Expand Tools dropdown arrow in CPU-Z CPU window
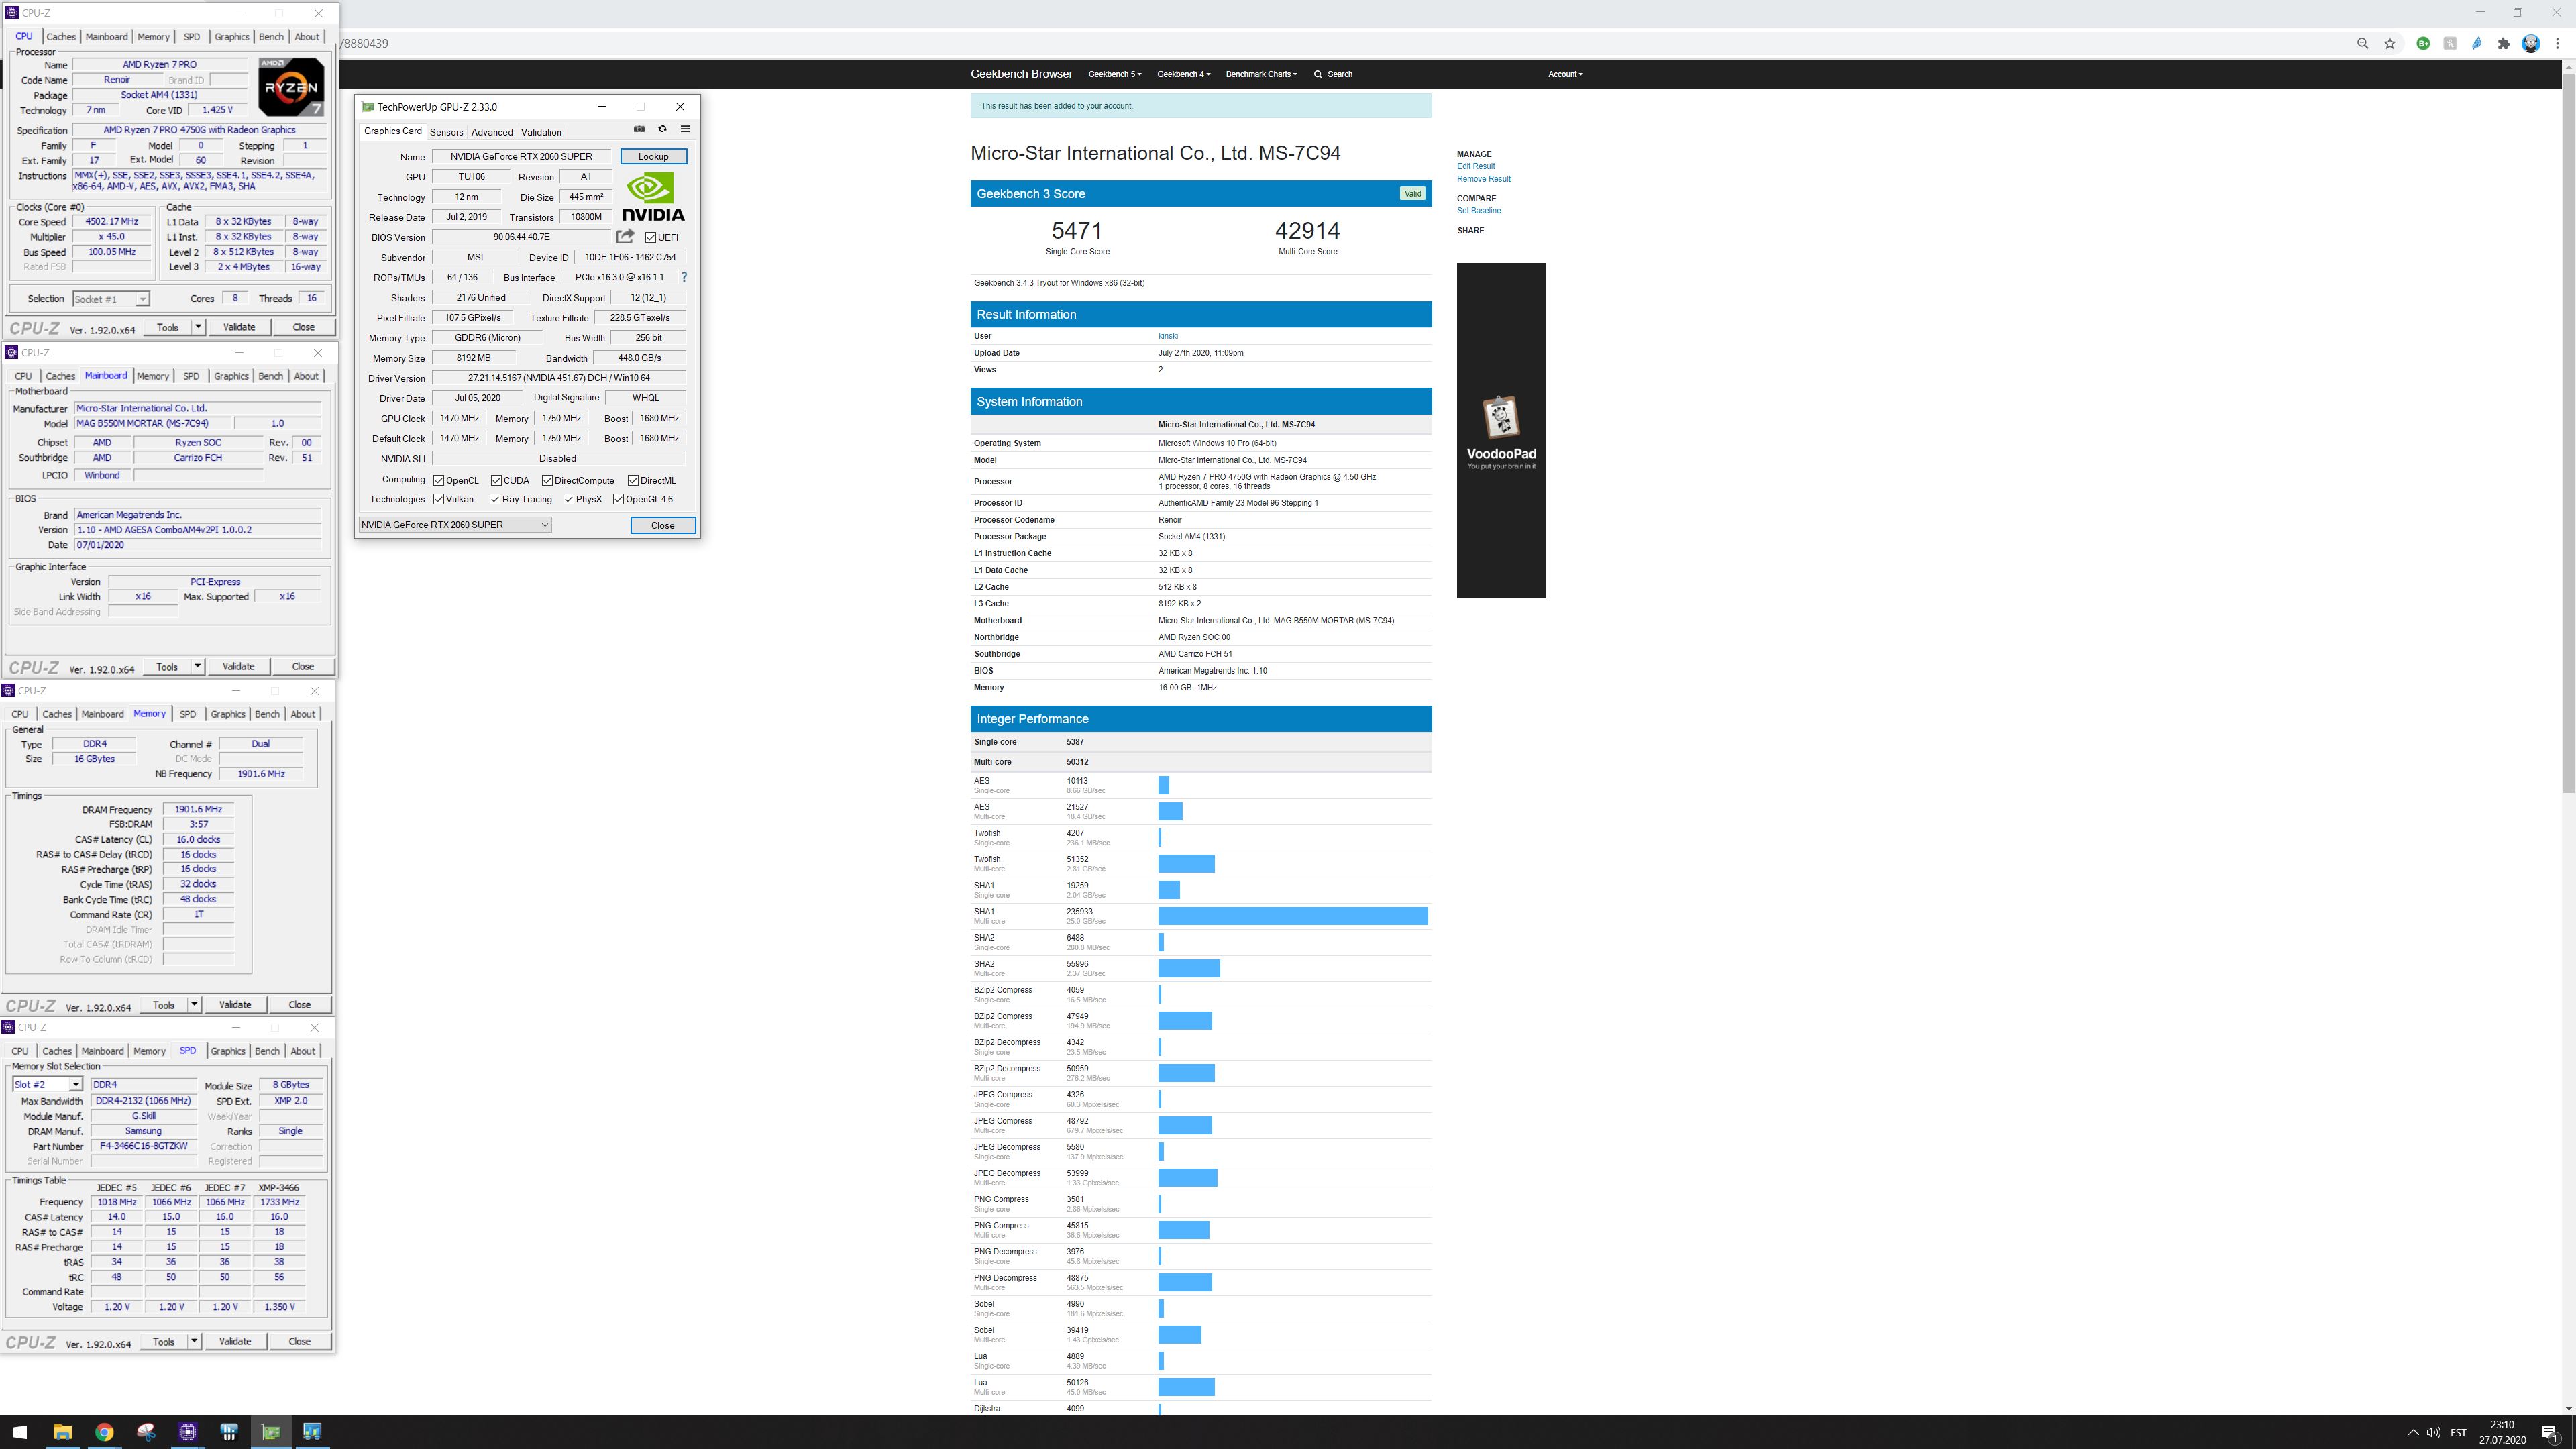This screenshot has width=2576, height=1449. 198,327
